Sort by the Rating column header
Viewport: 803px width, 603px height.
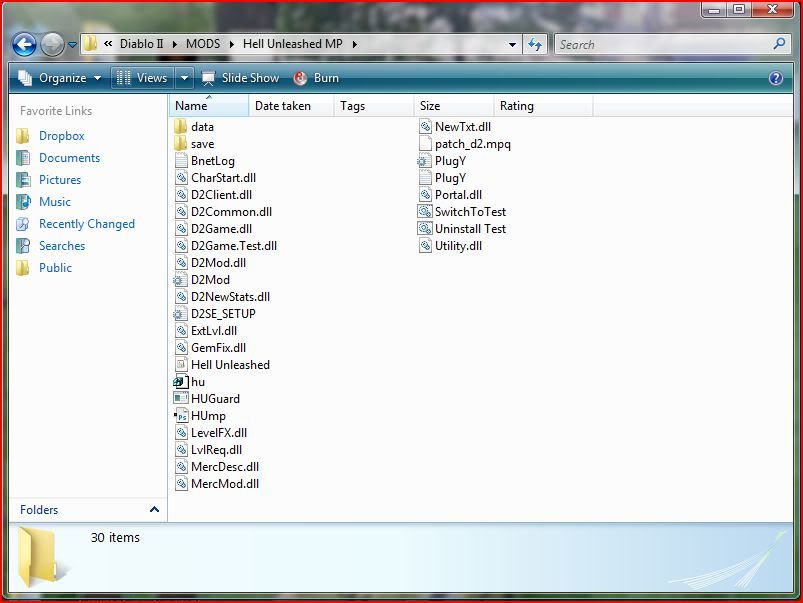point(543,106)
